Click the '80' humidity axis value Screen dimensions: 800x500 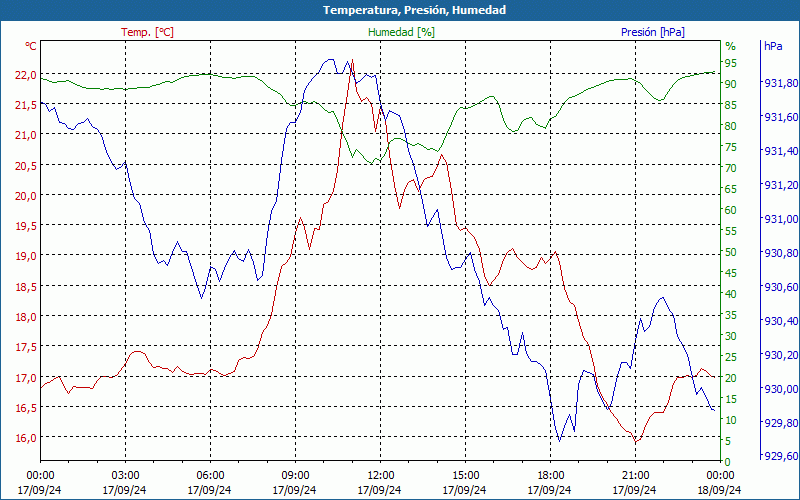tap(731, 126)
